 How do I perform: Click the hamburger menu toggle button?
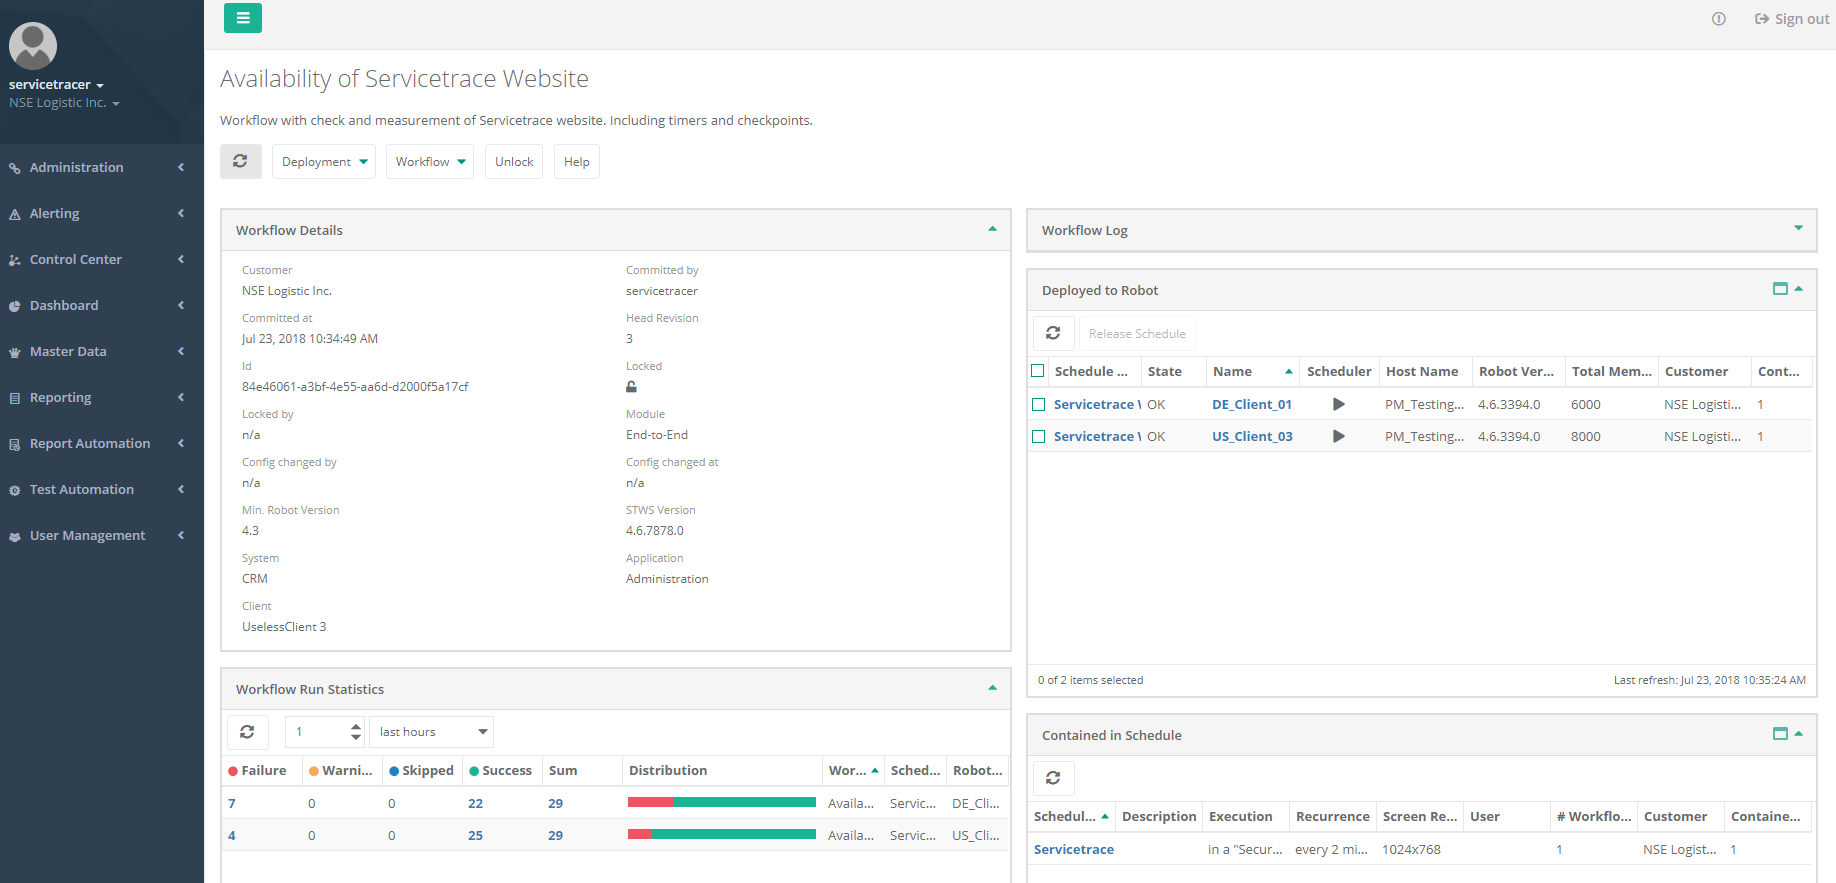(x=243, y=18)
